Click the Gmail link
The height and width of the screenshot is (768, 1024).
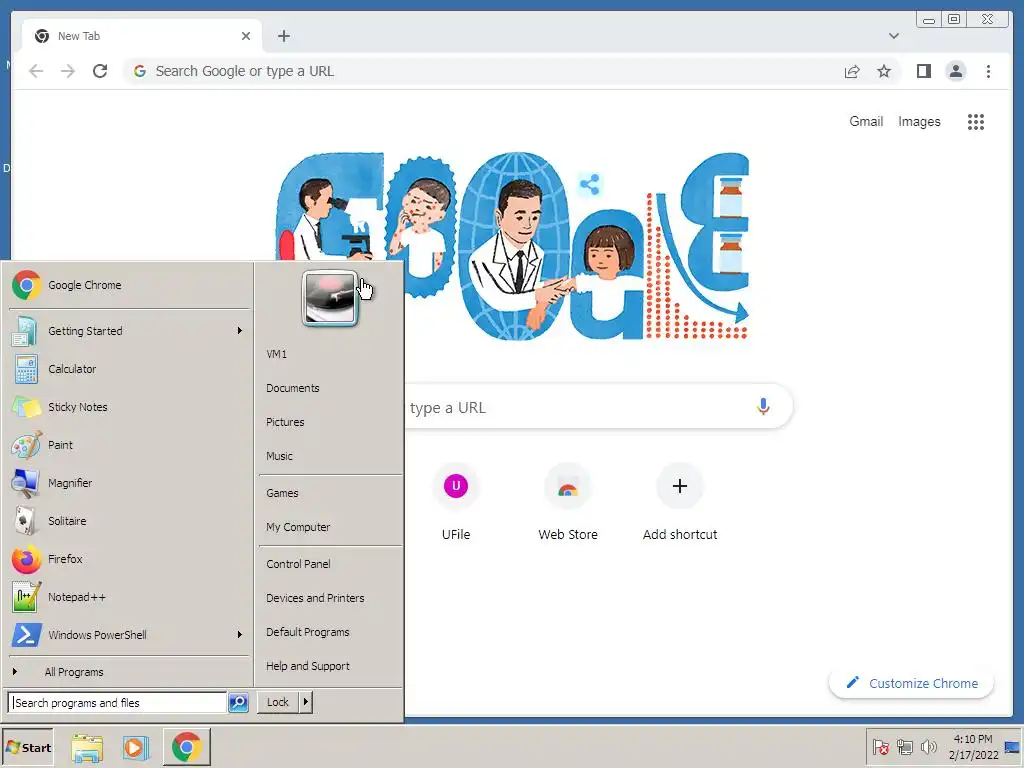866,121
